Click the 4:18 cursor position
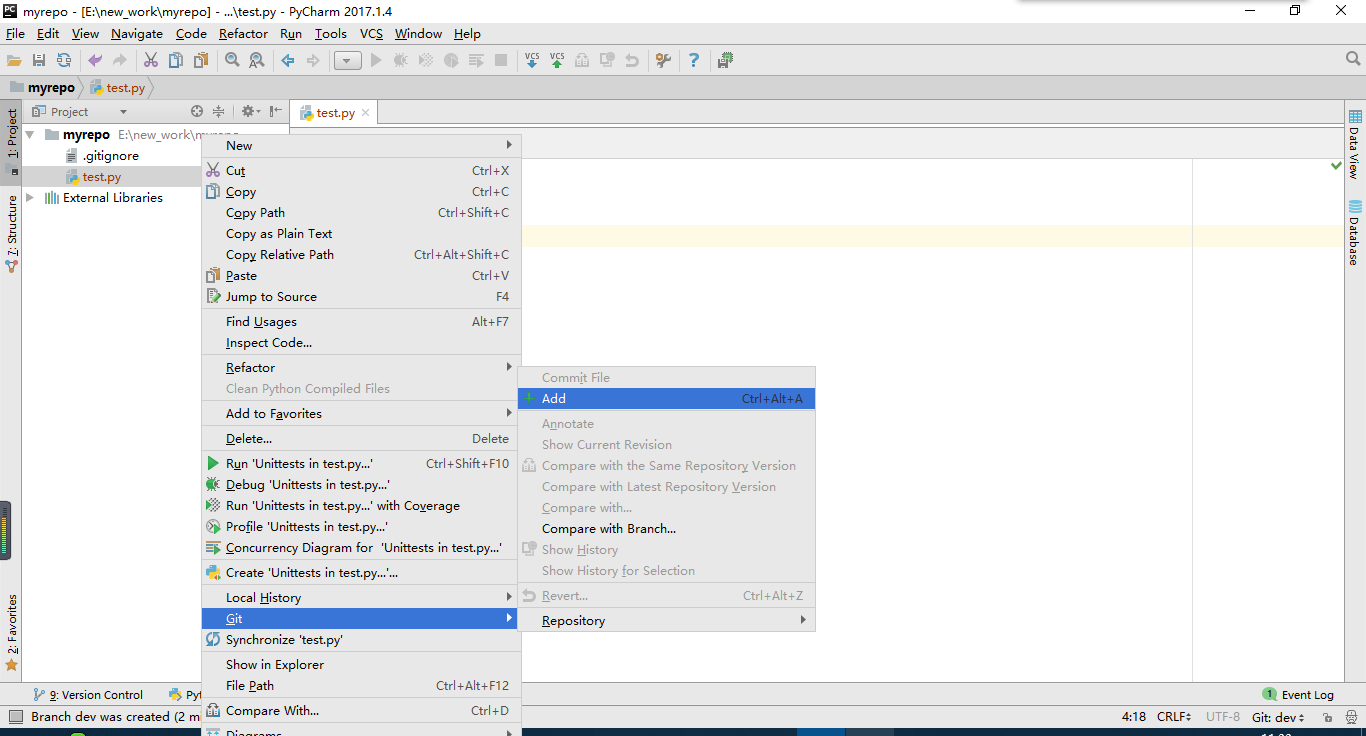 [1134, 717]
